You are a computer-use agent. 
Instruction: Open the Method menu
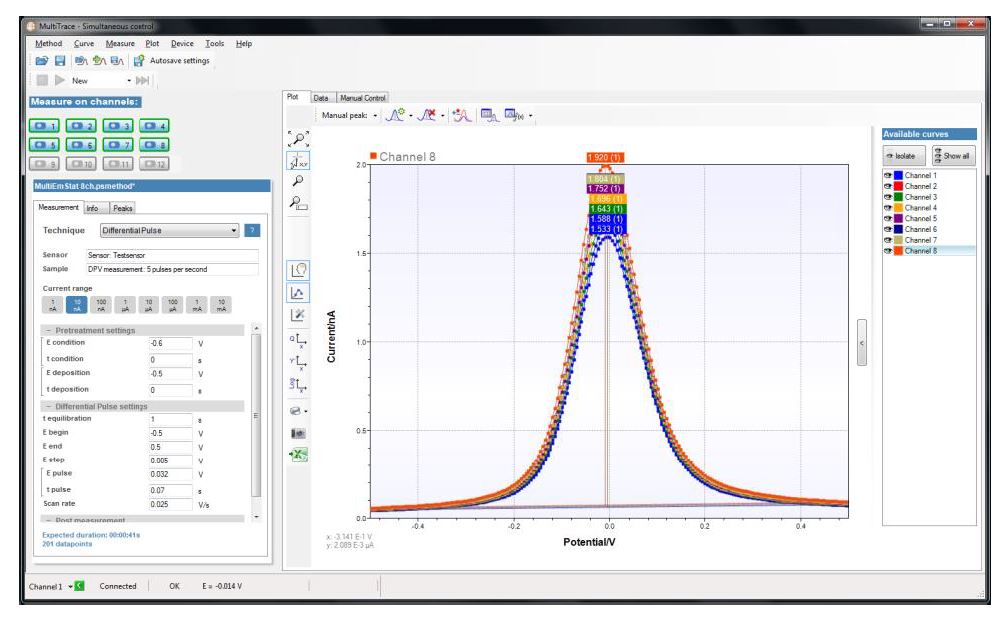coord(48,44)
